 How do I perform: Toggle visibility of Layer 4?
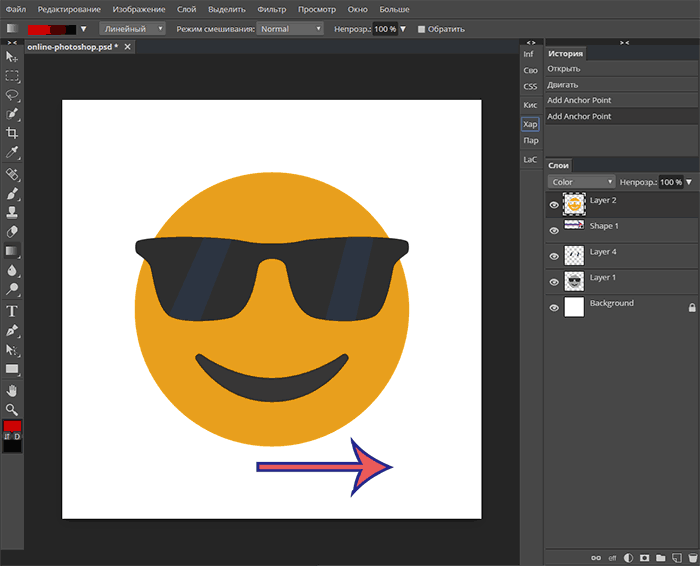[554, 256]
